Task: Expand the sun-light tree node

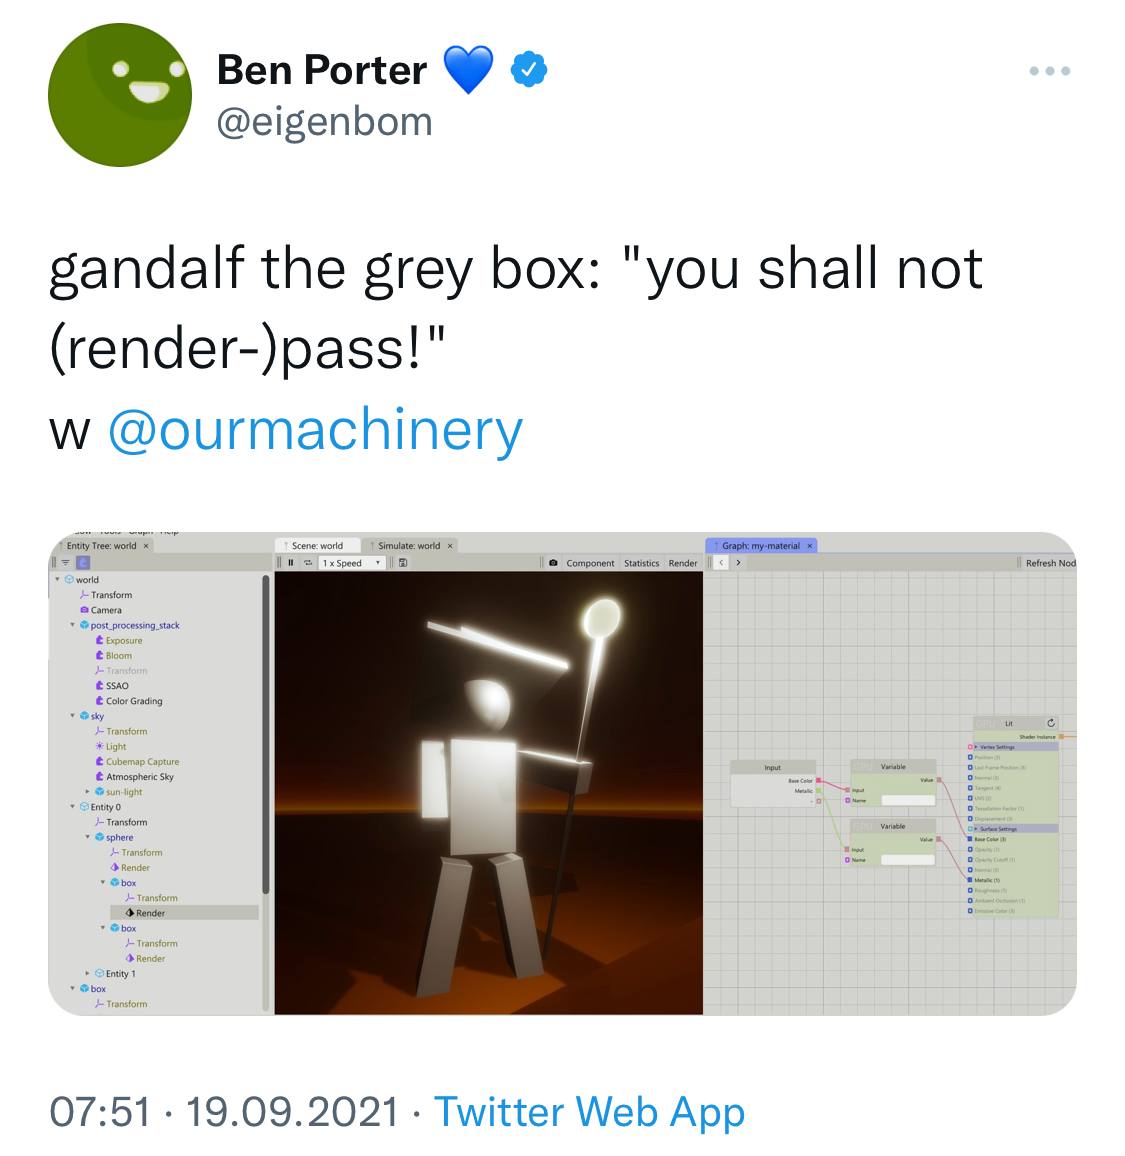Action: (88, 792)
